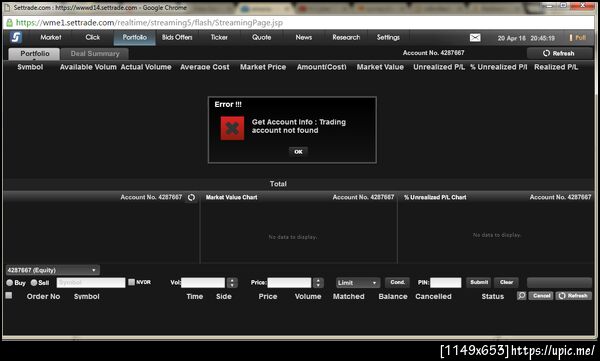Switch to the Deal Summary tab
The width and height of the screenshot is (600, 361).
[95, 54]
